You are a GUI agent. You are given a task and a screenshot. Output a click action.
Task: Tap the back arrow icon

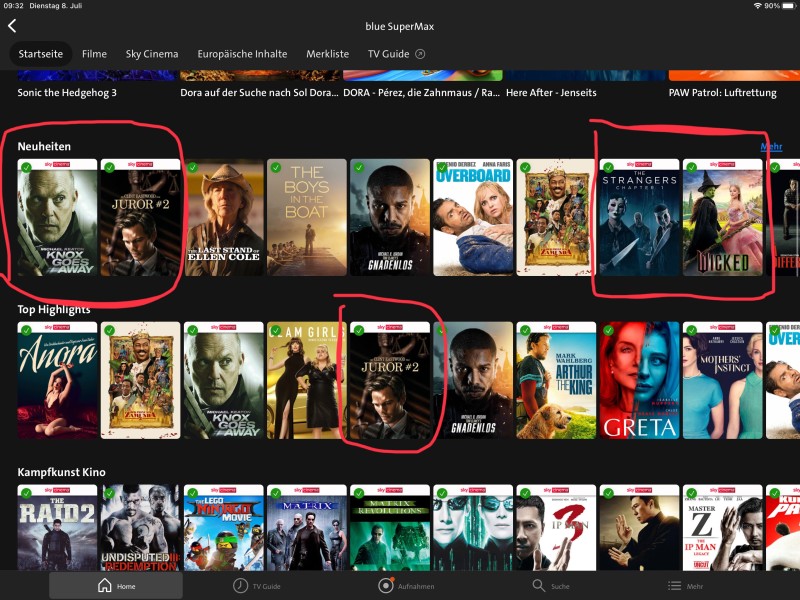click(x=12, y=26)
